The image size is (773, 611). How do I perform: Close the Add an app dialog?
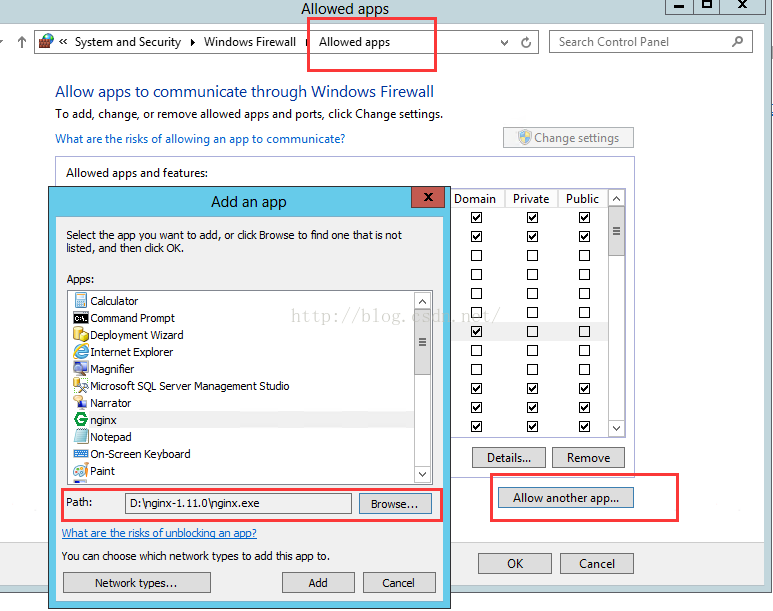[x=428, y=197]
